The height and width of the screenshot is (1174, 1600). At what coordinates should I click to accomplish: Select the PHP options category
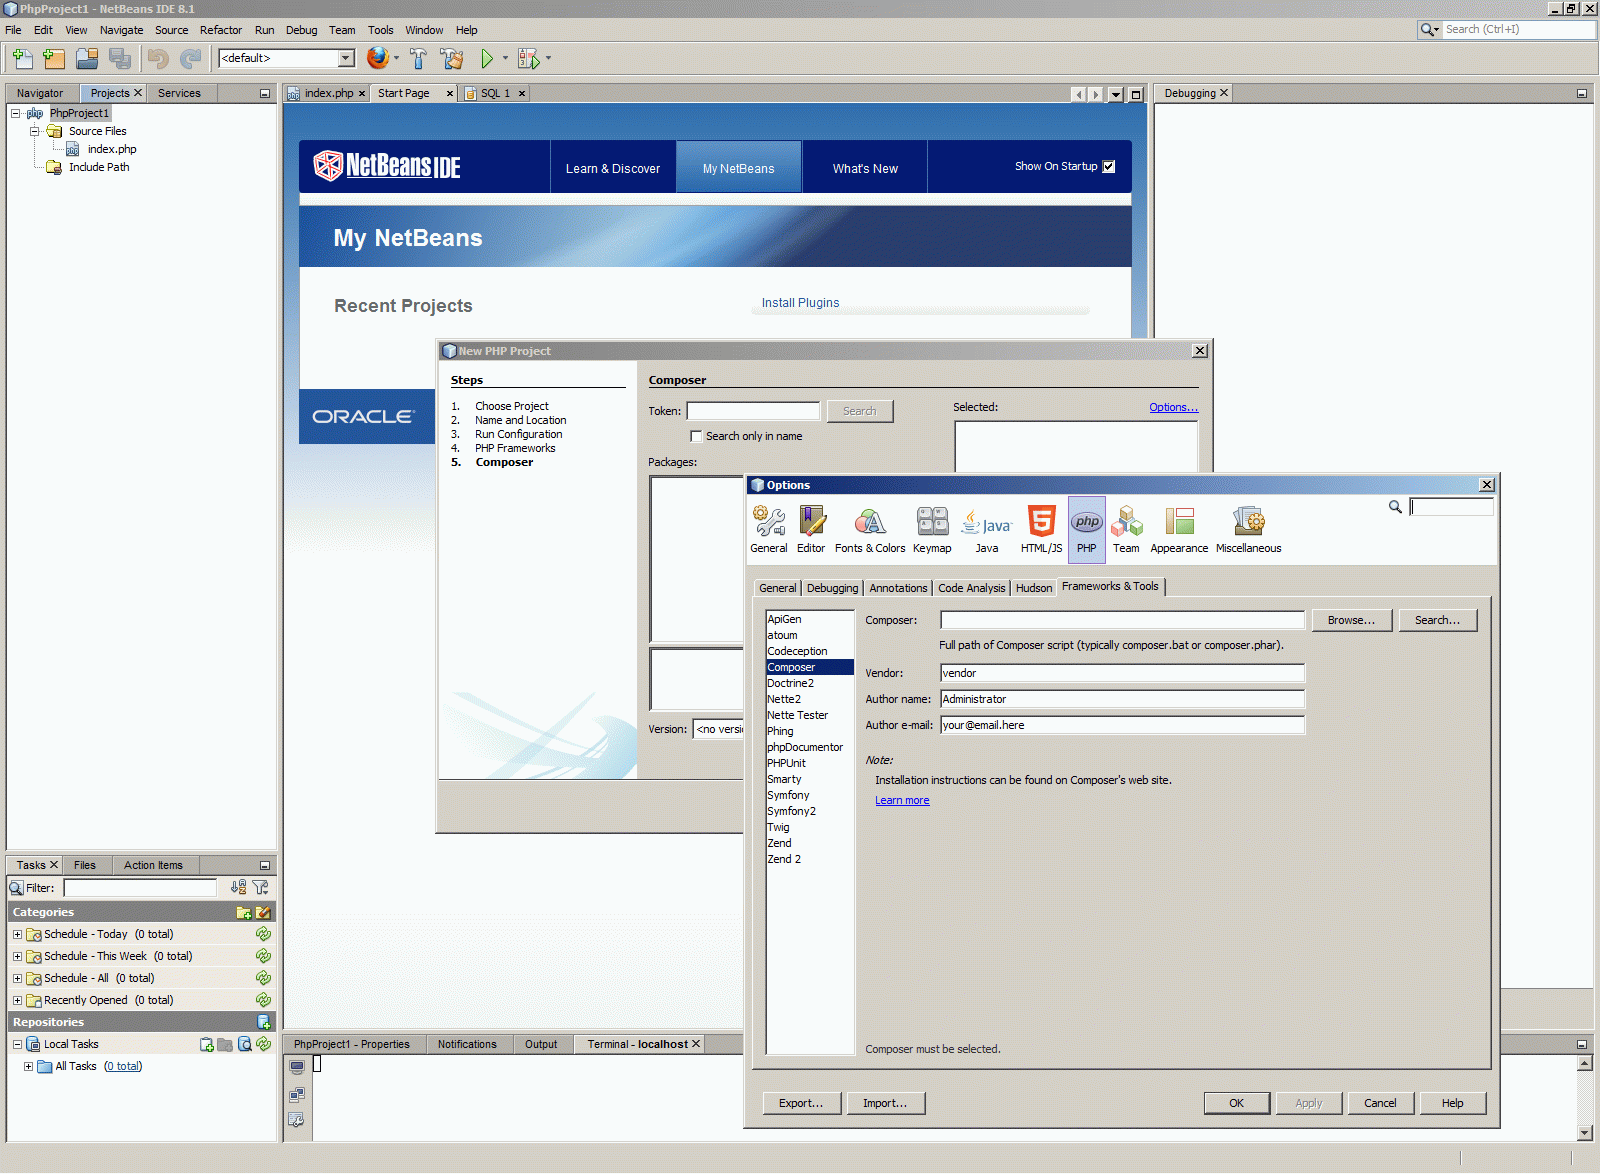pyautogui.click(x=1087, y=530)
